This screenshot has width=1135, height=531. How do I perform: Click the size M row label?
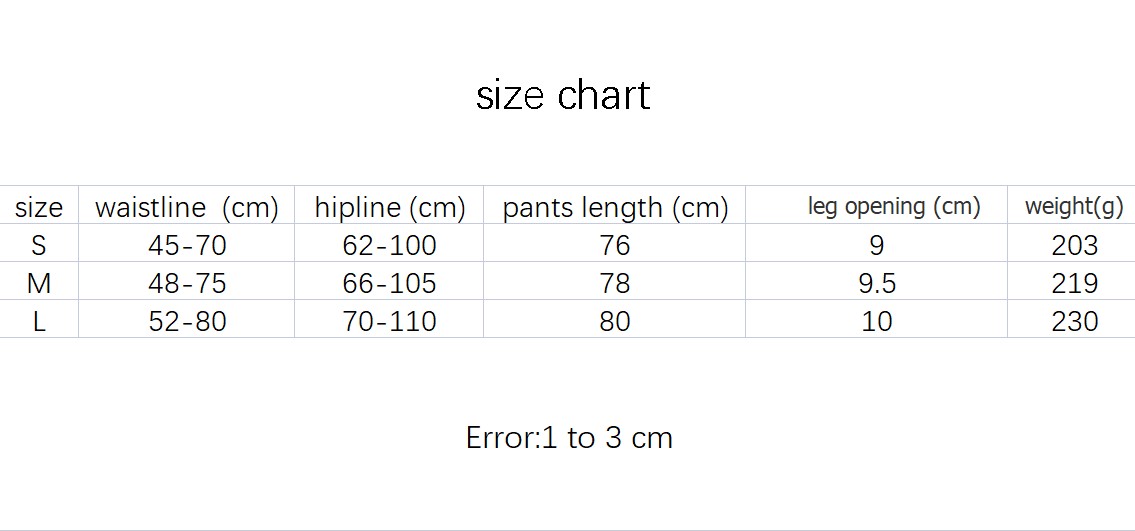click(x=39, y=283)
